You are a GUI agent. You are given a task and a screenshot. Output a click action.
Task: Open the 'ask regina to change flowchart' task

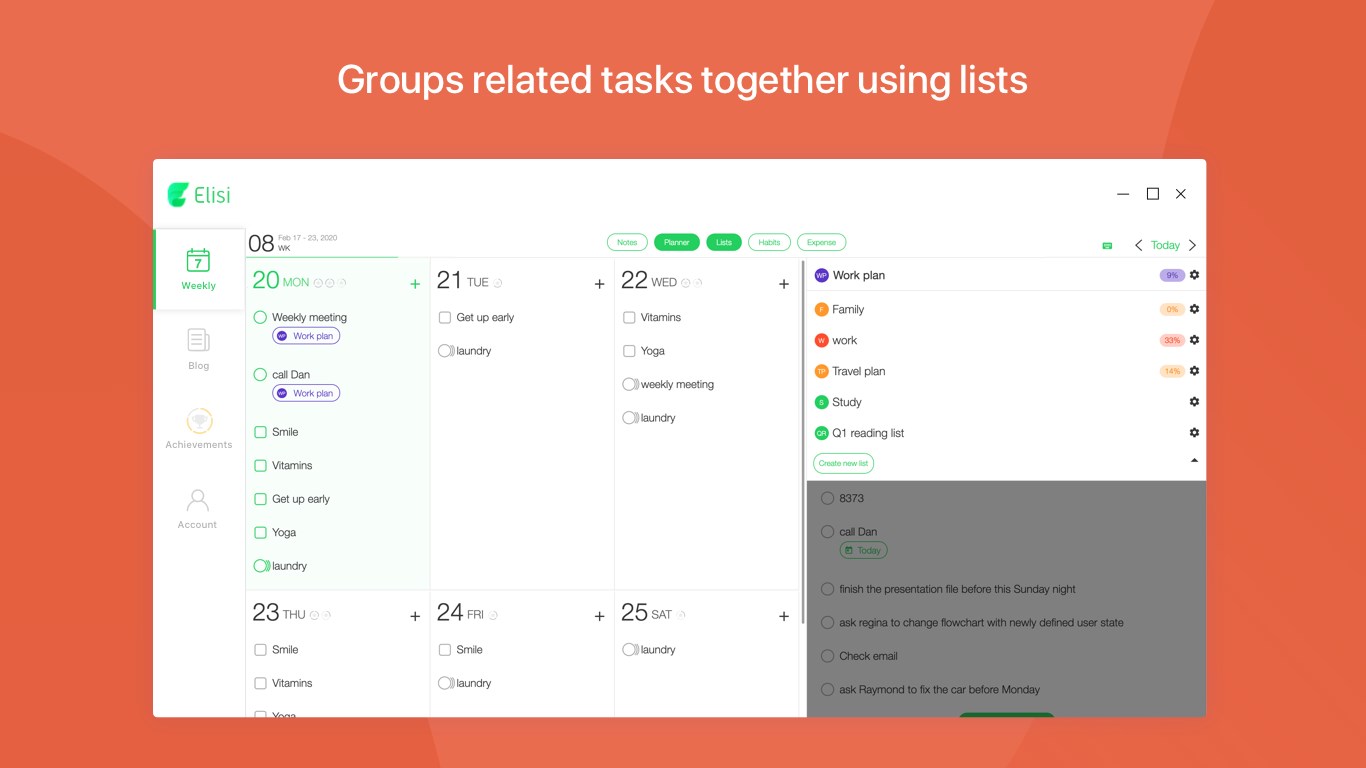(981, 622)
